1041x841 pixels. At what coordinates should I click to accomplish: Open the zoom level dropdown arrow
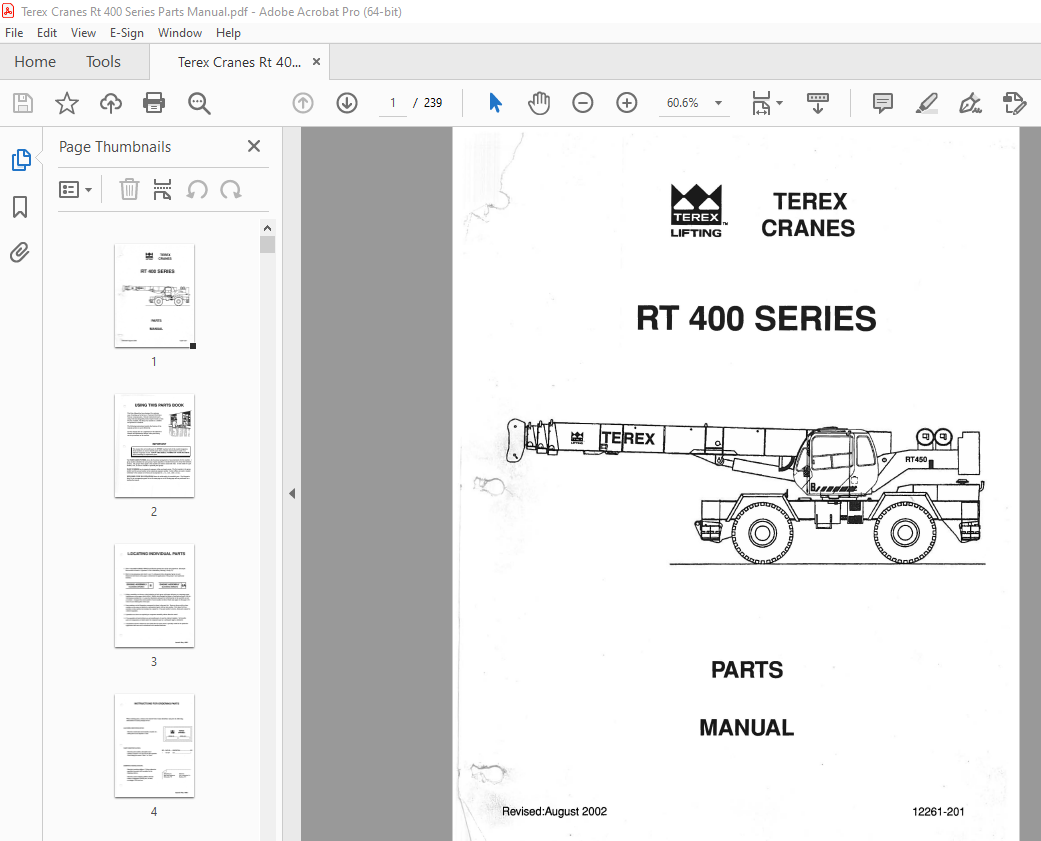(718, 103)
